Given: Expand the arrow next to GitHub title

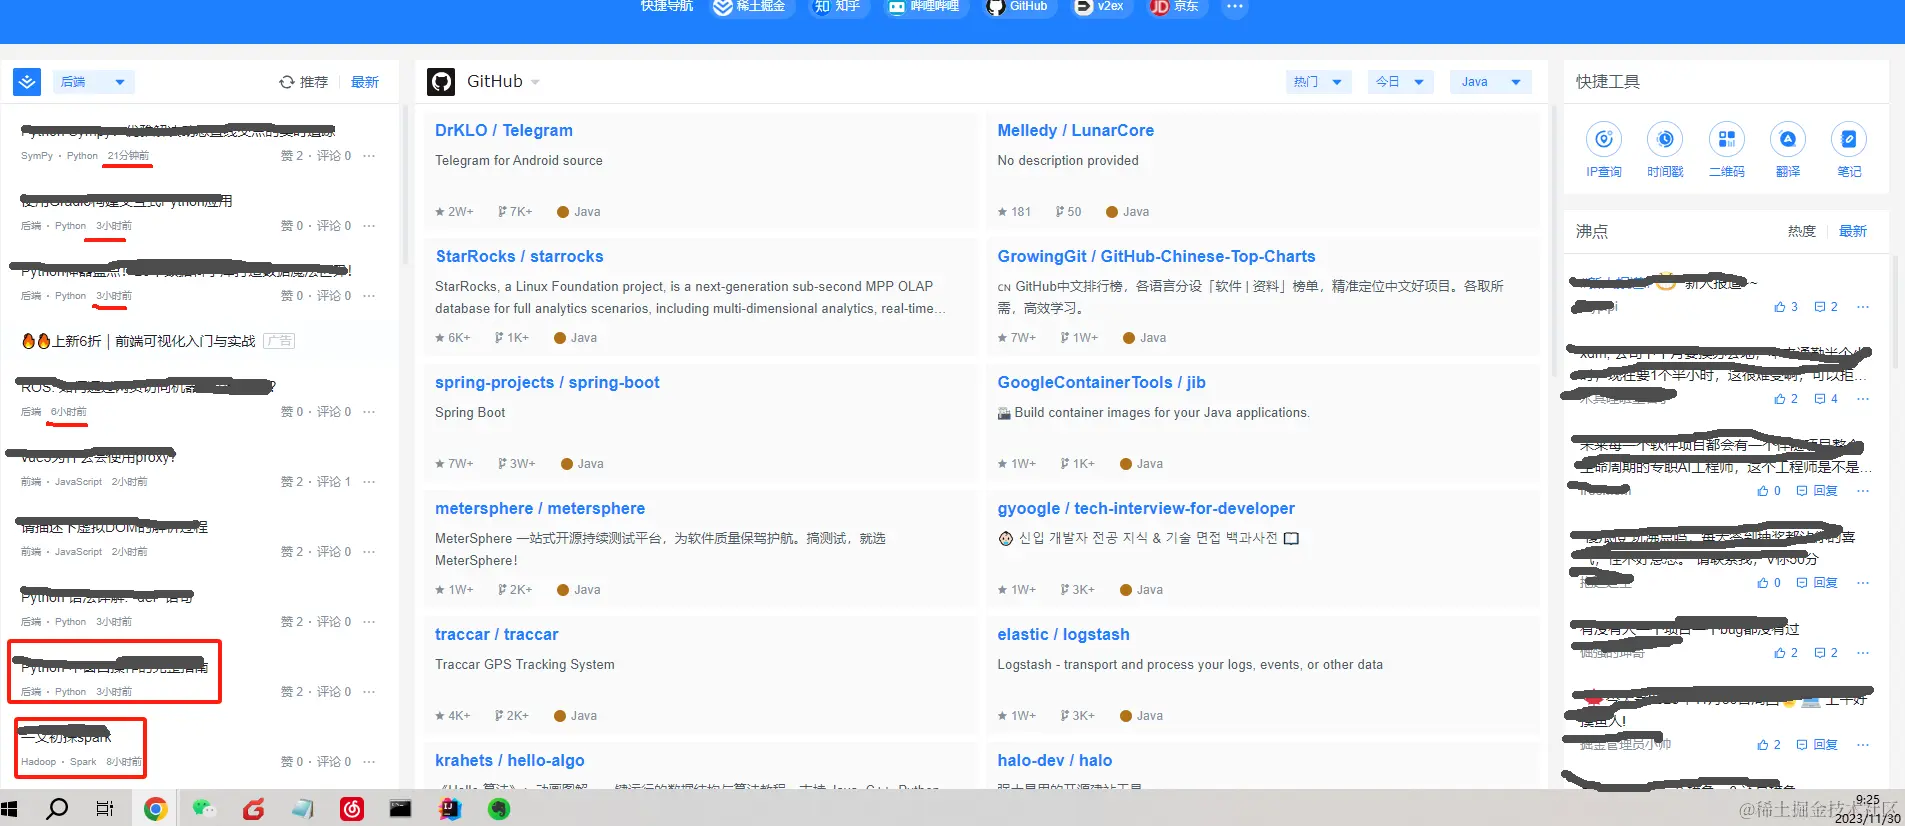Looking at the screenshot, I should (x=535, y=82).
